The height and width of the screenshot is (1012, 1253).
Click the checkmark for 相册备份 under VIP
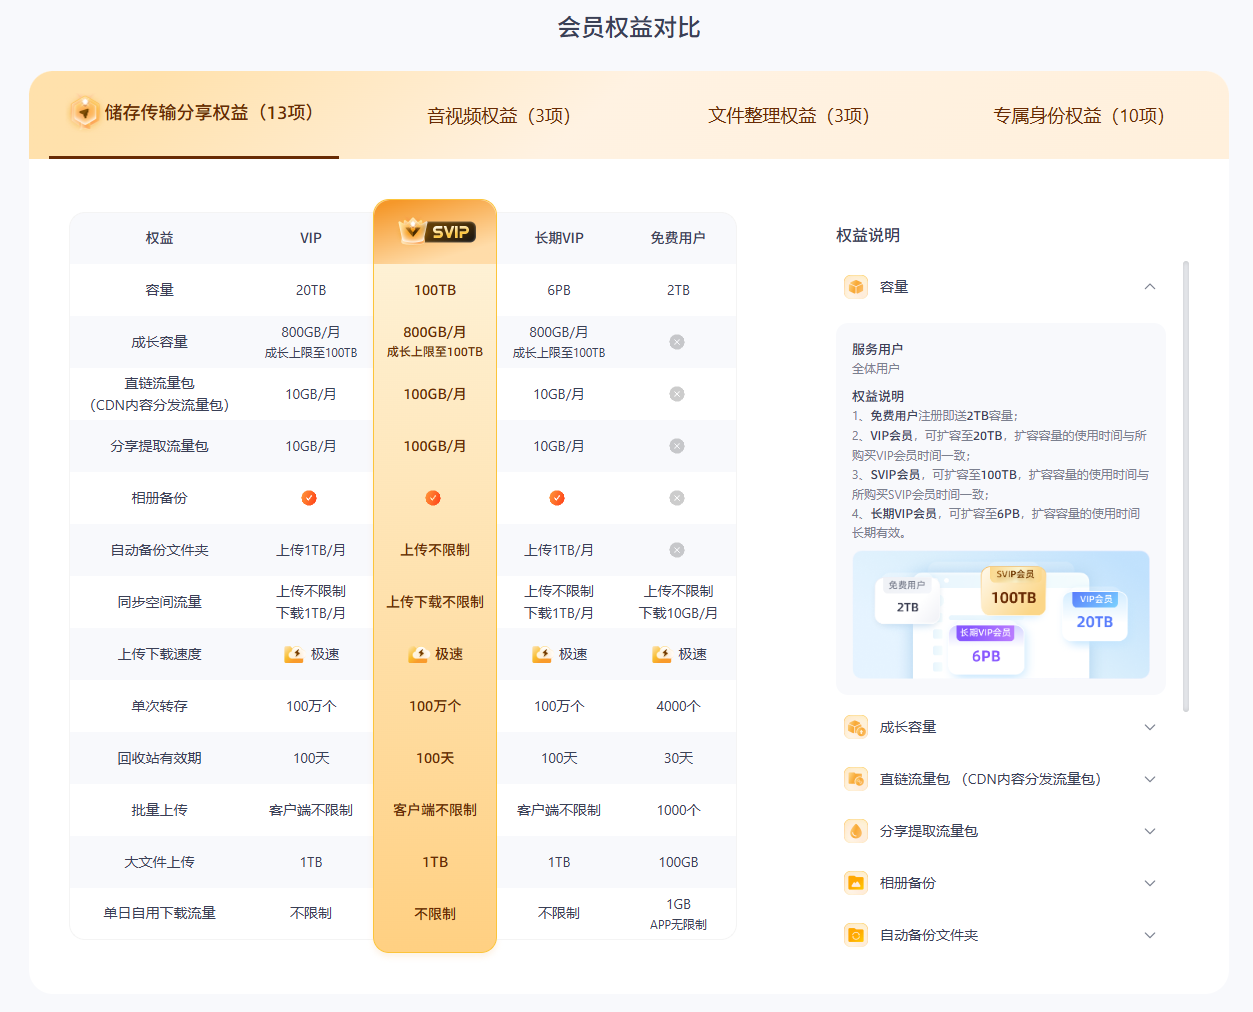[x=309, y=497]
